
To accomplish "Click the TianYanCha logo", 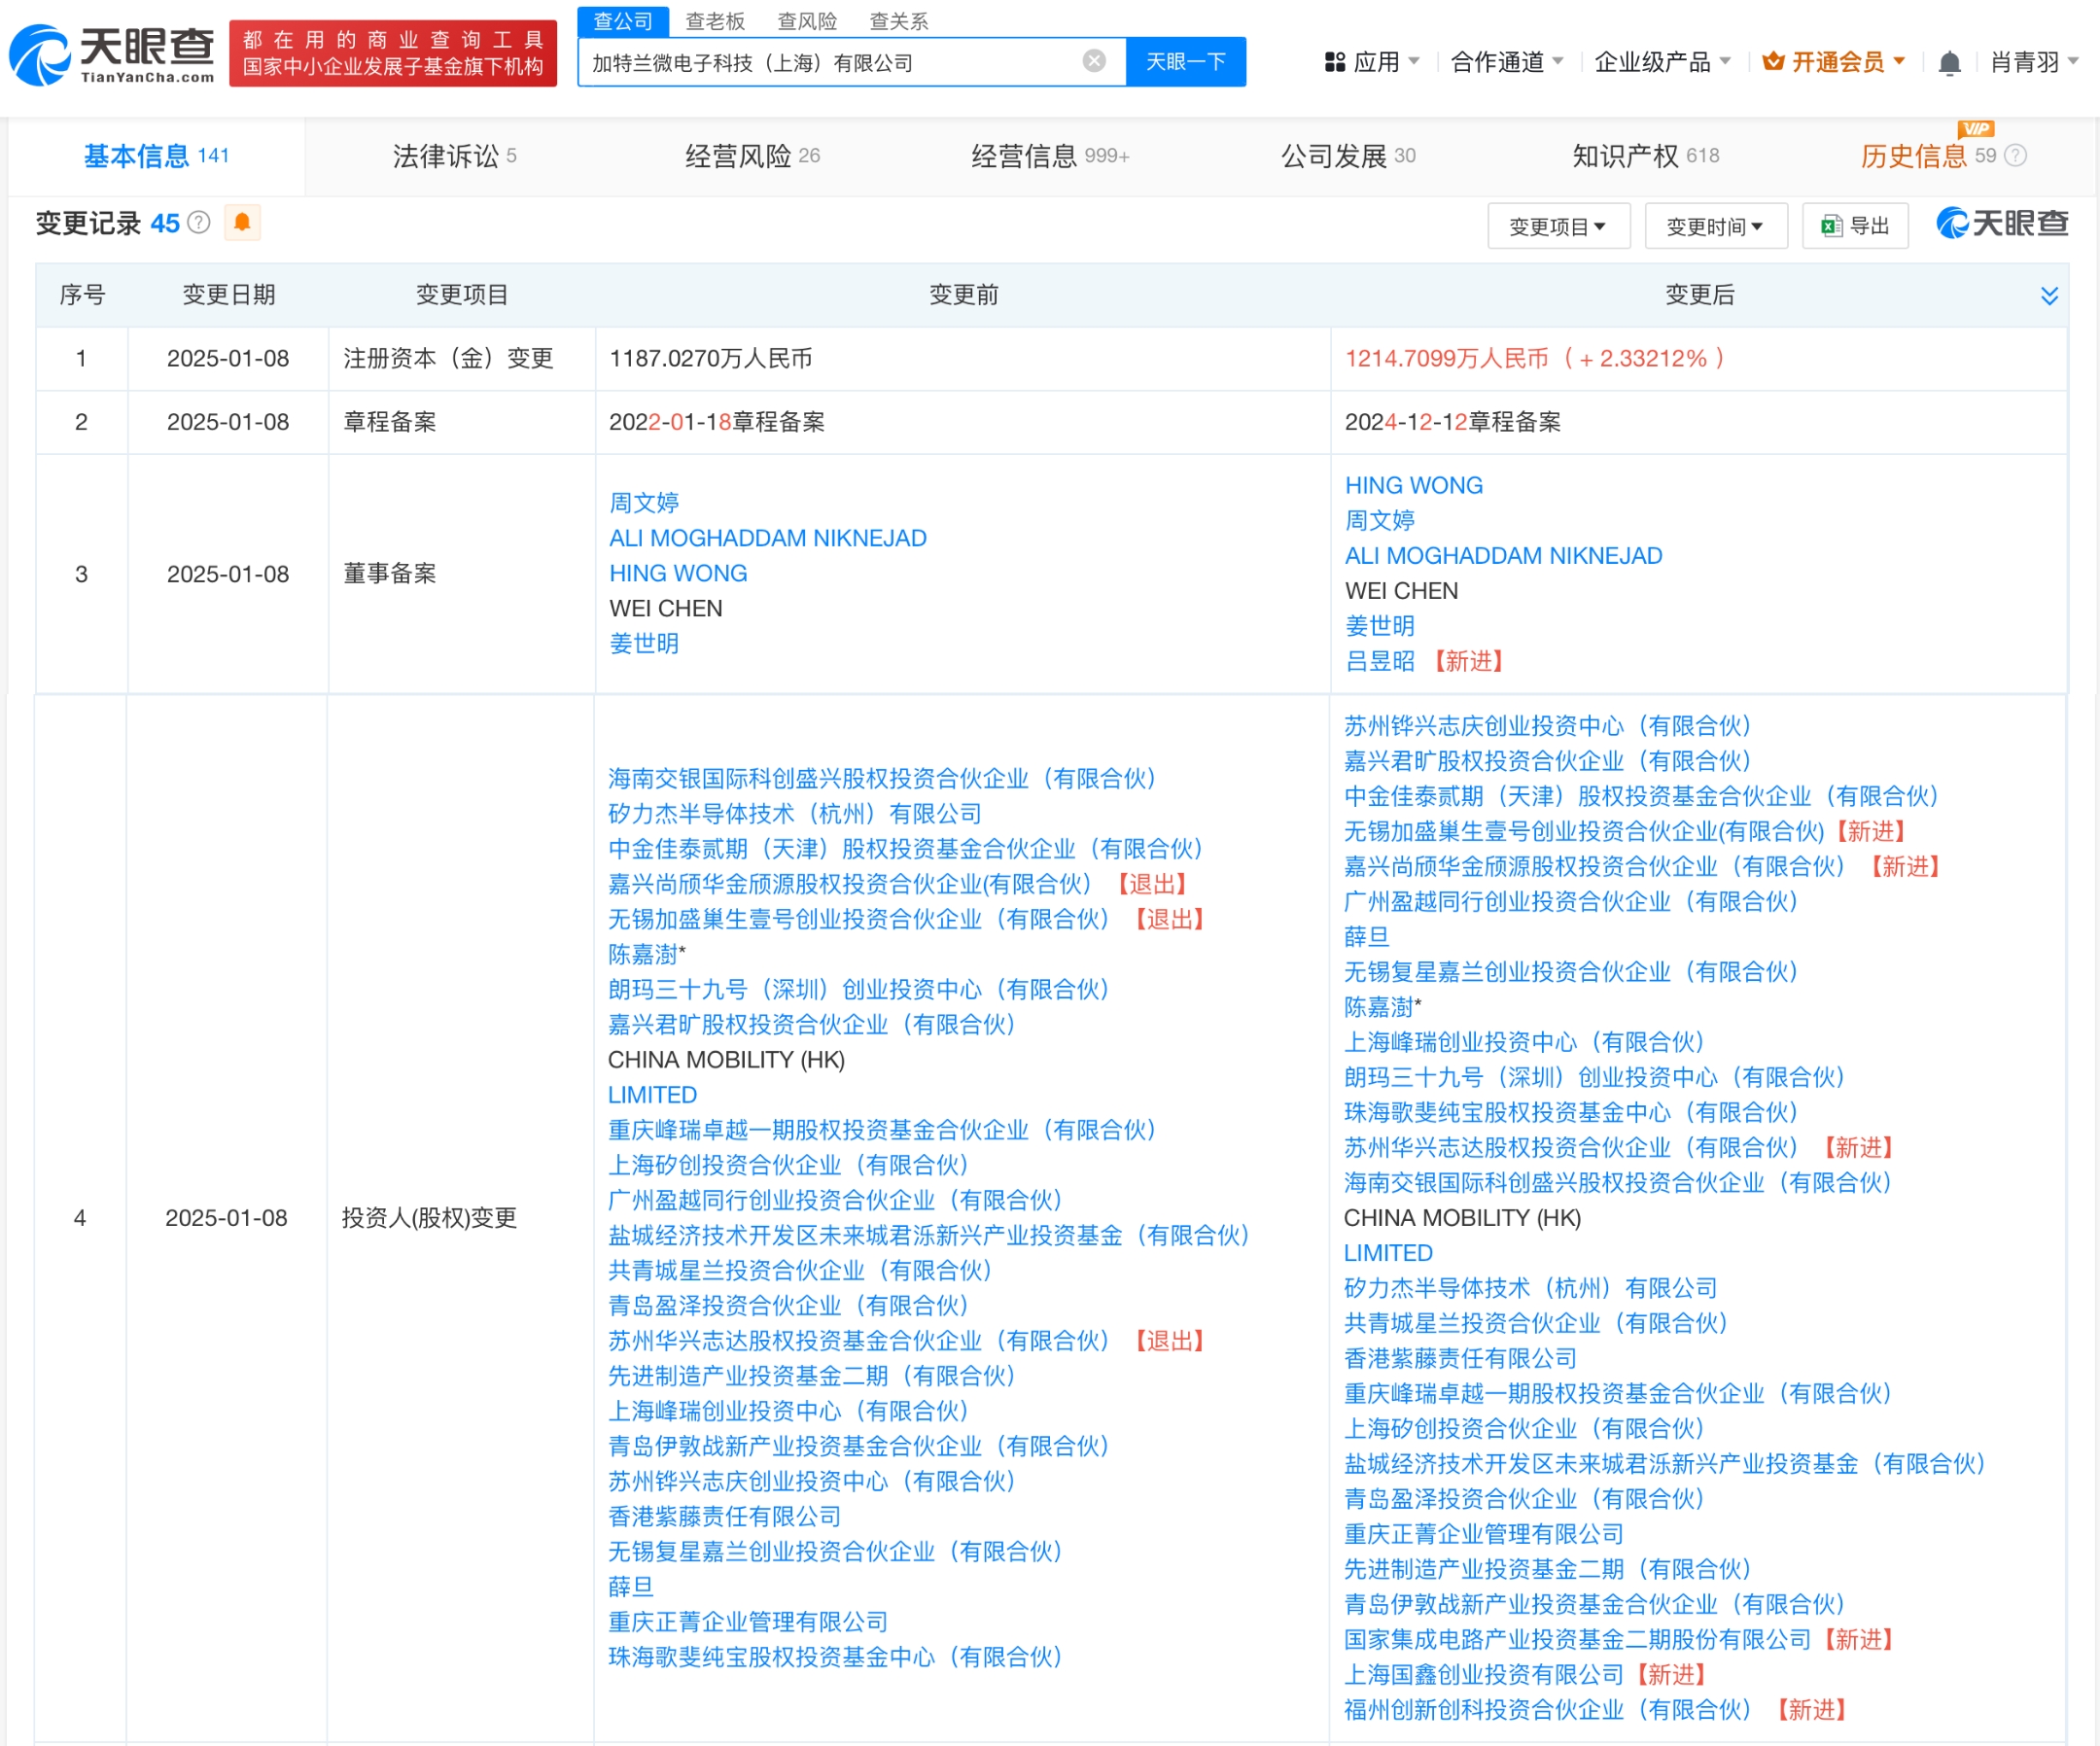I will point(111,54).
